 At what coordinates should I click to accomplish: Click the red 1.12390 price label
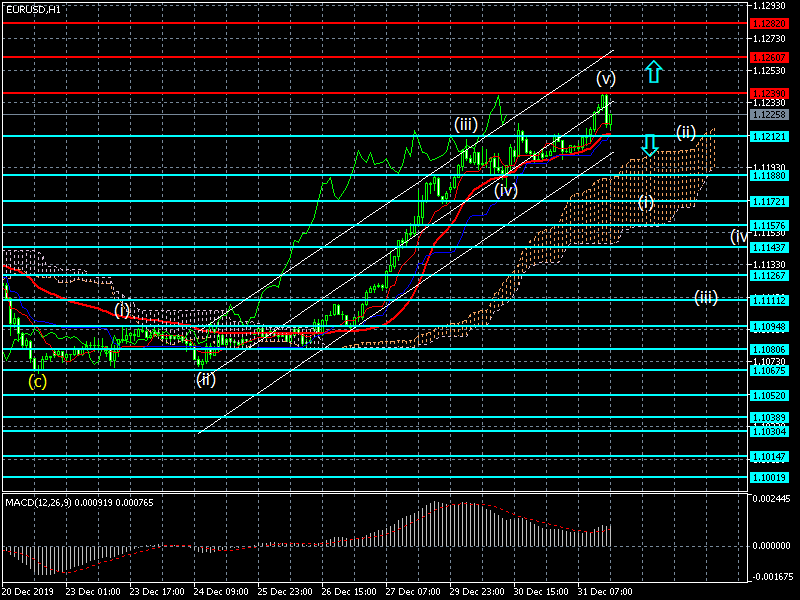770,93
